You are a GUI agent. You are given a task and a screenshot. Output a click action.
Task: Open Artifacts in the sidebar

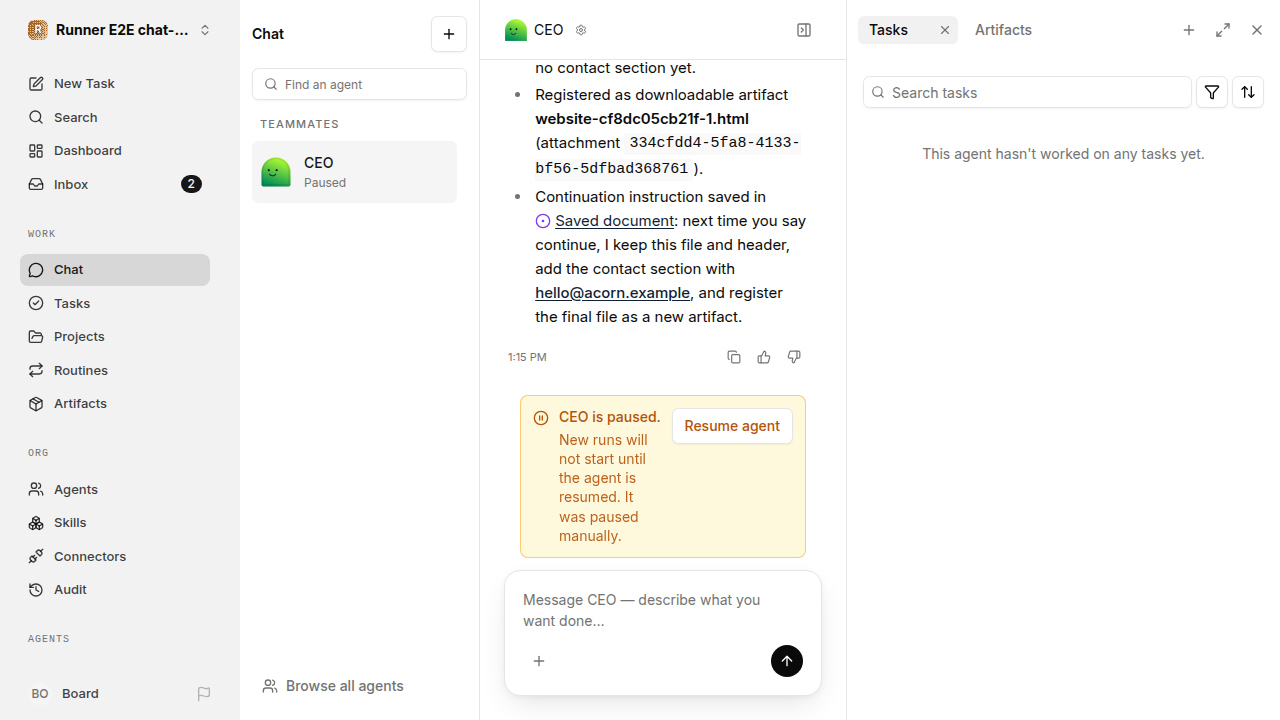[115, 404]
